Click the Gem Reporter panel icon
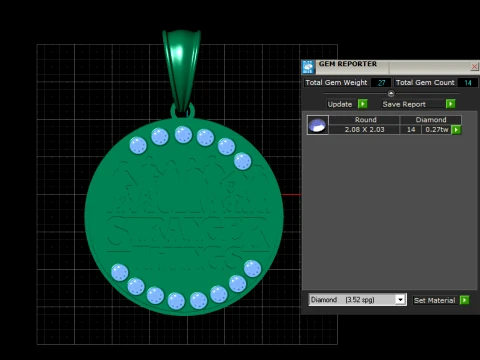 (x=308, y=67)
